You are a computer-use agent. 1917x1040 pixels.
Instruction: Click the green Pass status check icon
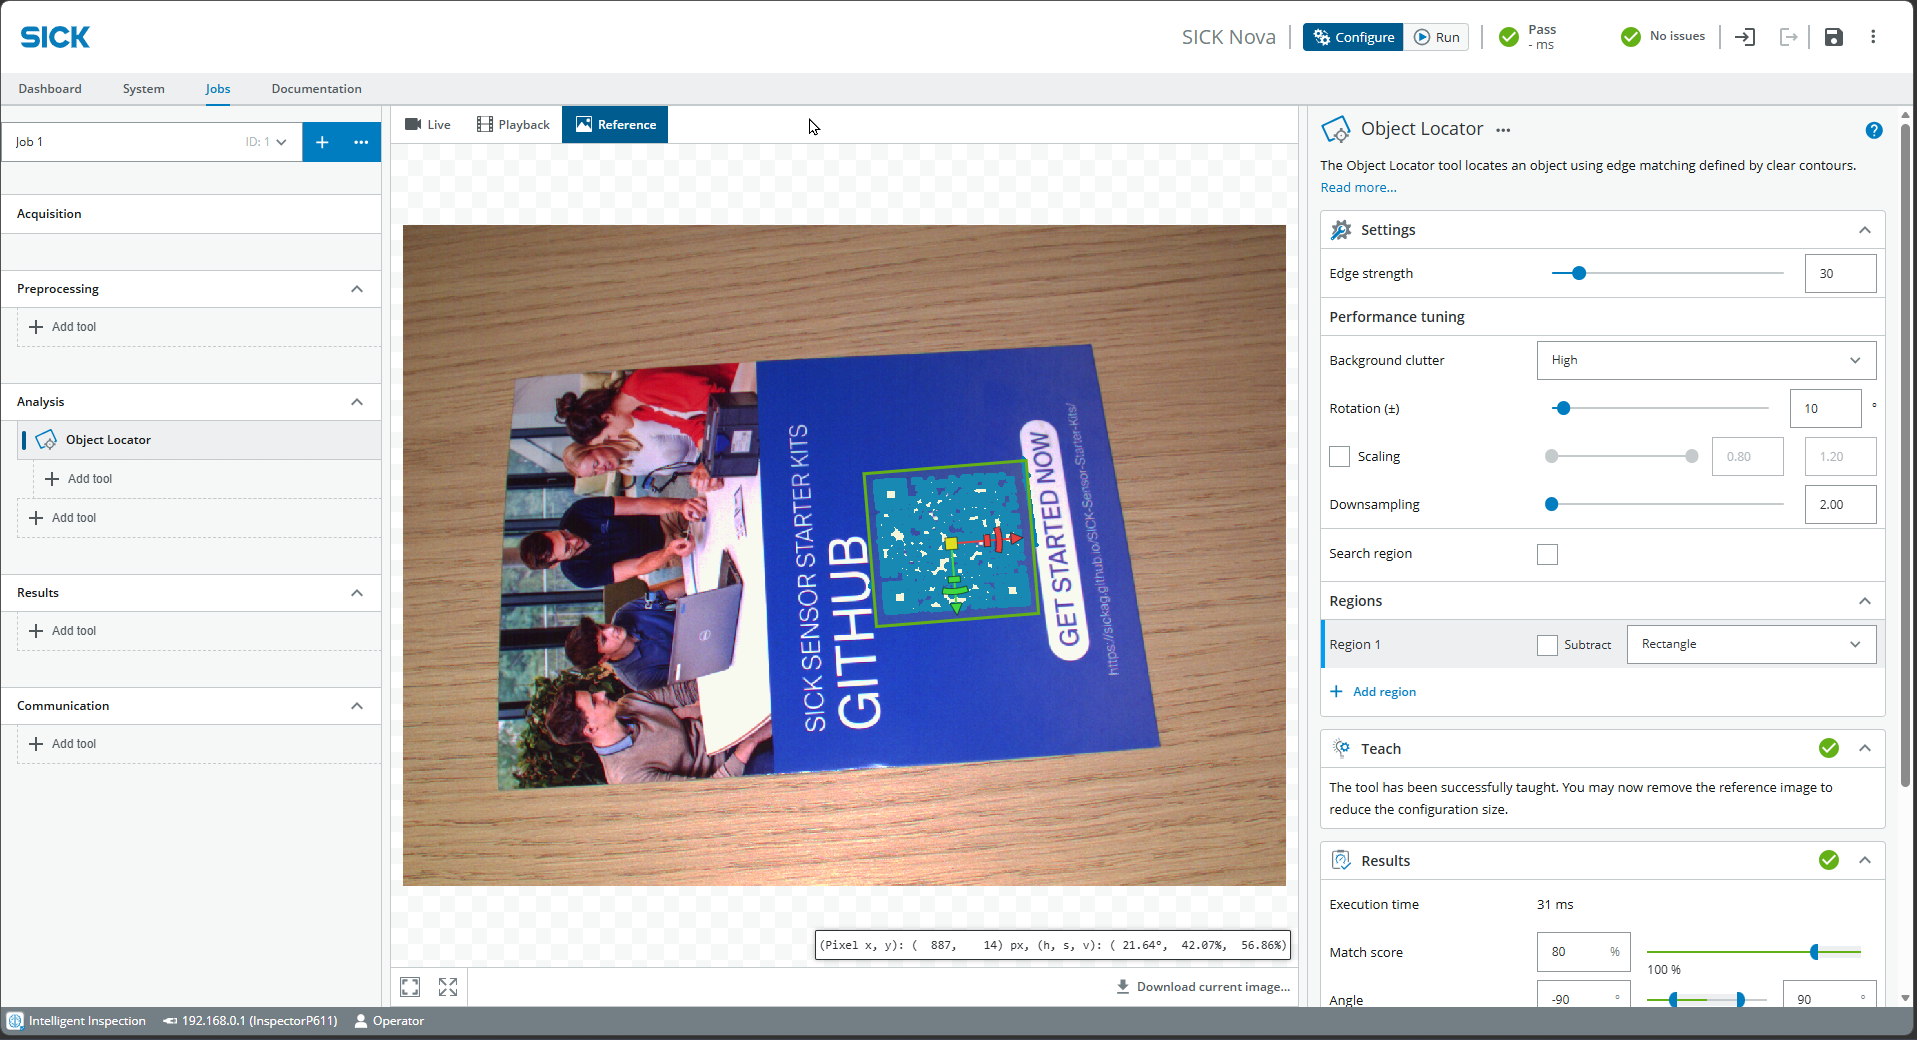click(1509, 37)
